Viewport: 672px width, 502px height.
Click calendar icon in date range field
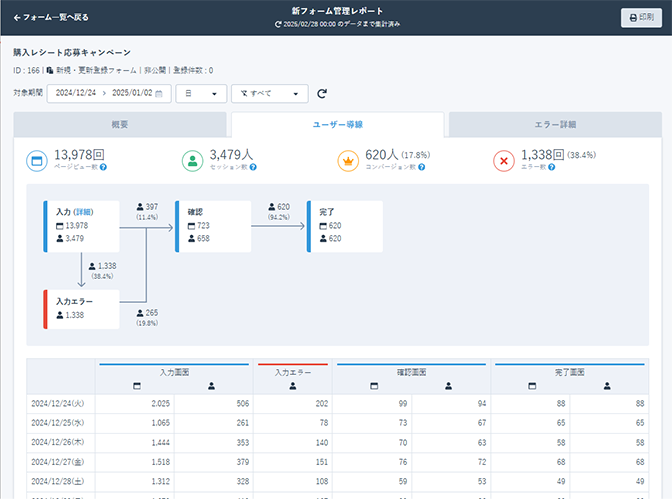point(159,93)
